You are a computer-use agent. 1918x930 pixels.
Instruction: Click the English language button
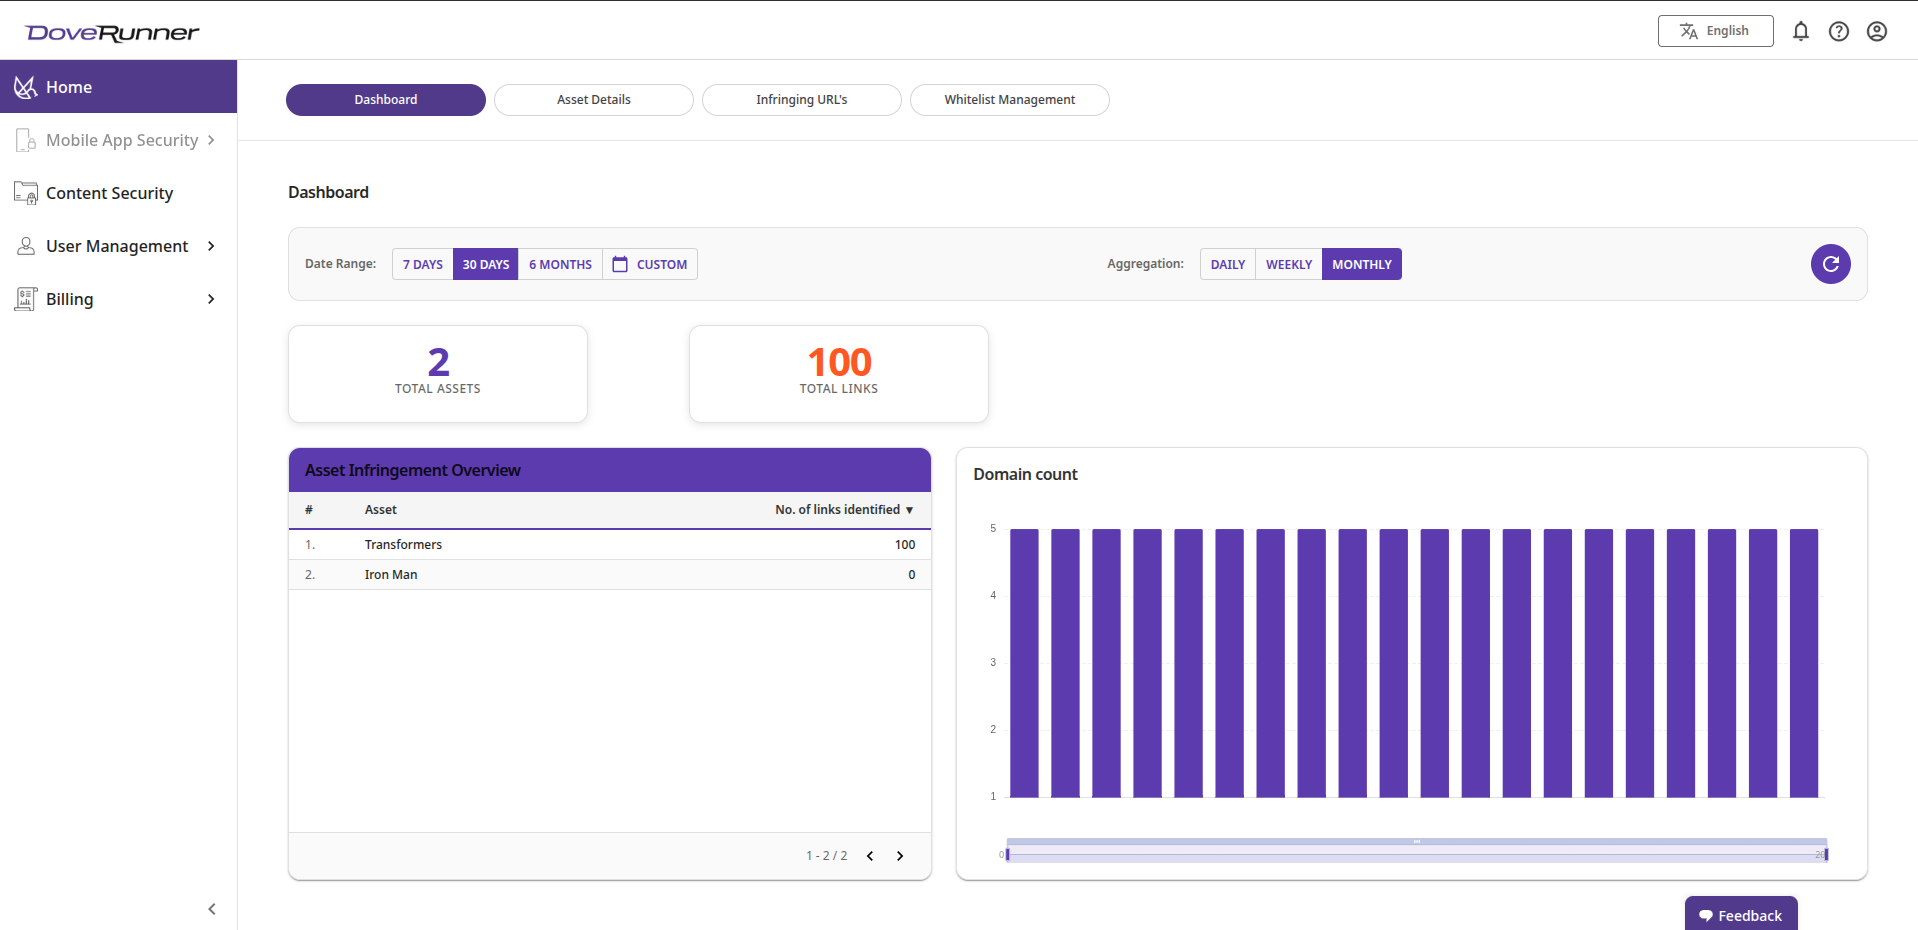pyautogui.click(x=1714, y=31)
